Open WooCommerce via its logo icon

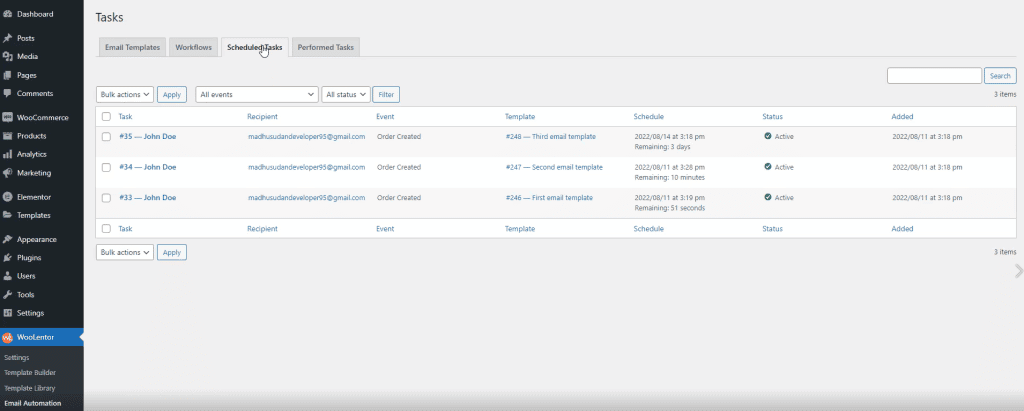pyautogui.click(x=8, y=117)
